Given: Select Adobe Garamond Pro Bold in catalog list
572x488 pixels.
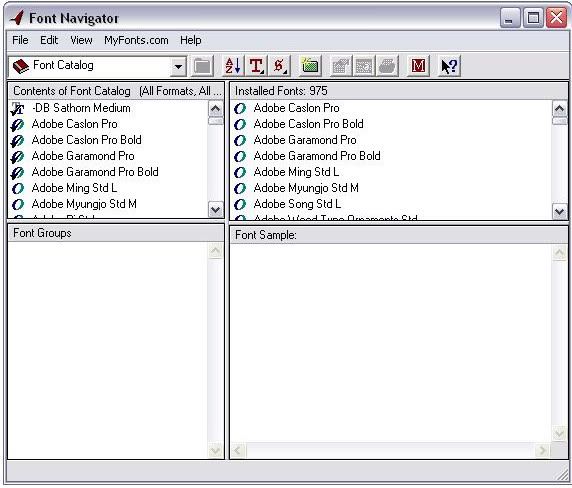Looking at the screenshot, I should pos(95,172).
